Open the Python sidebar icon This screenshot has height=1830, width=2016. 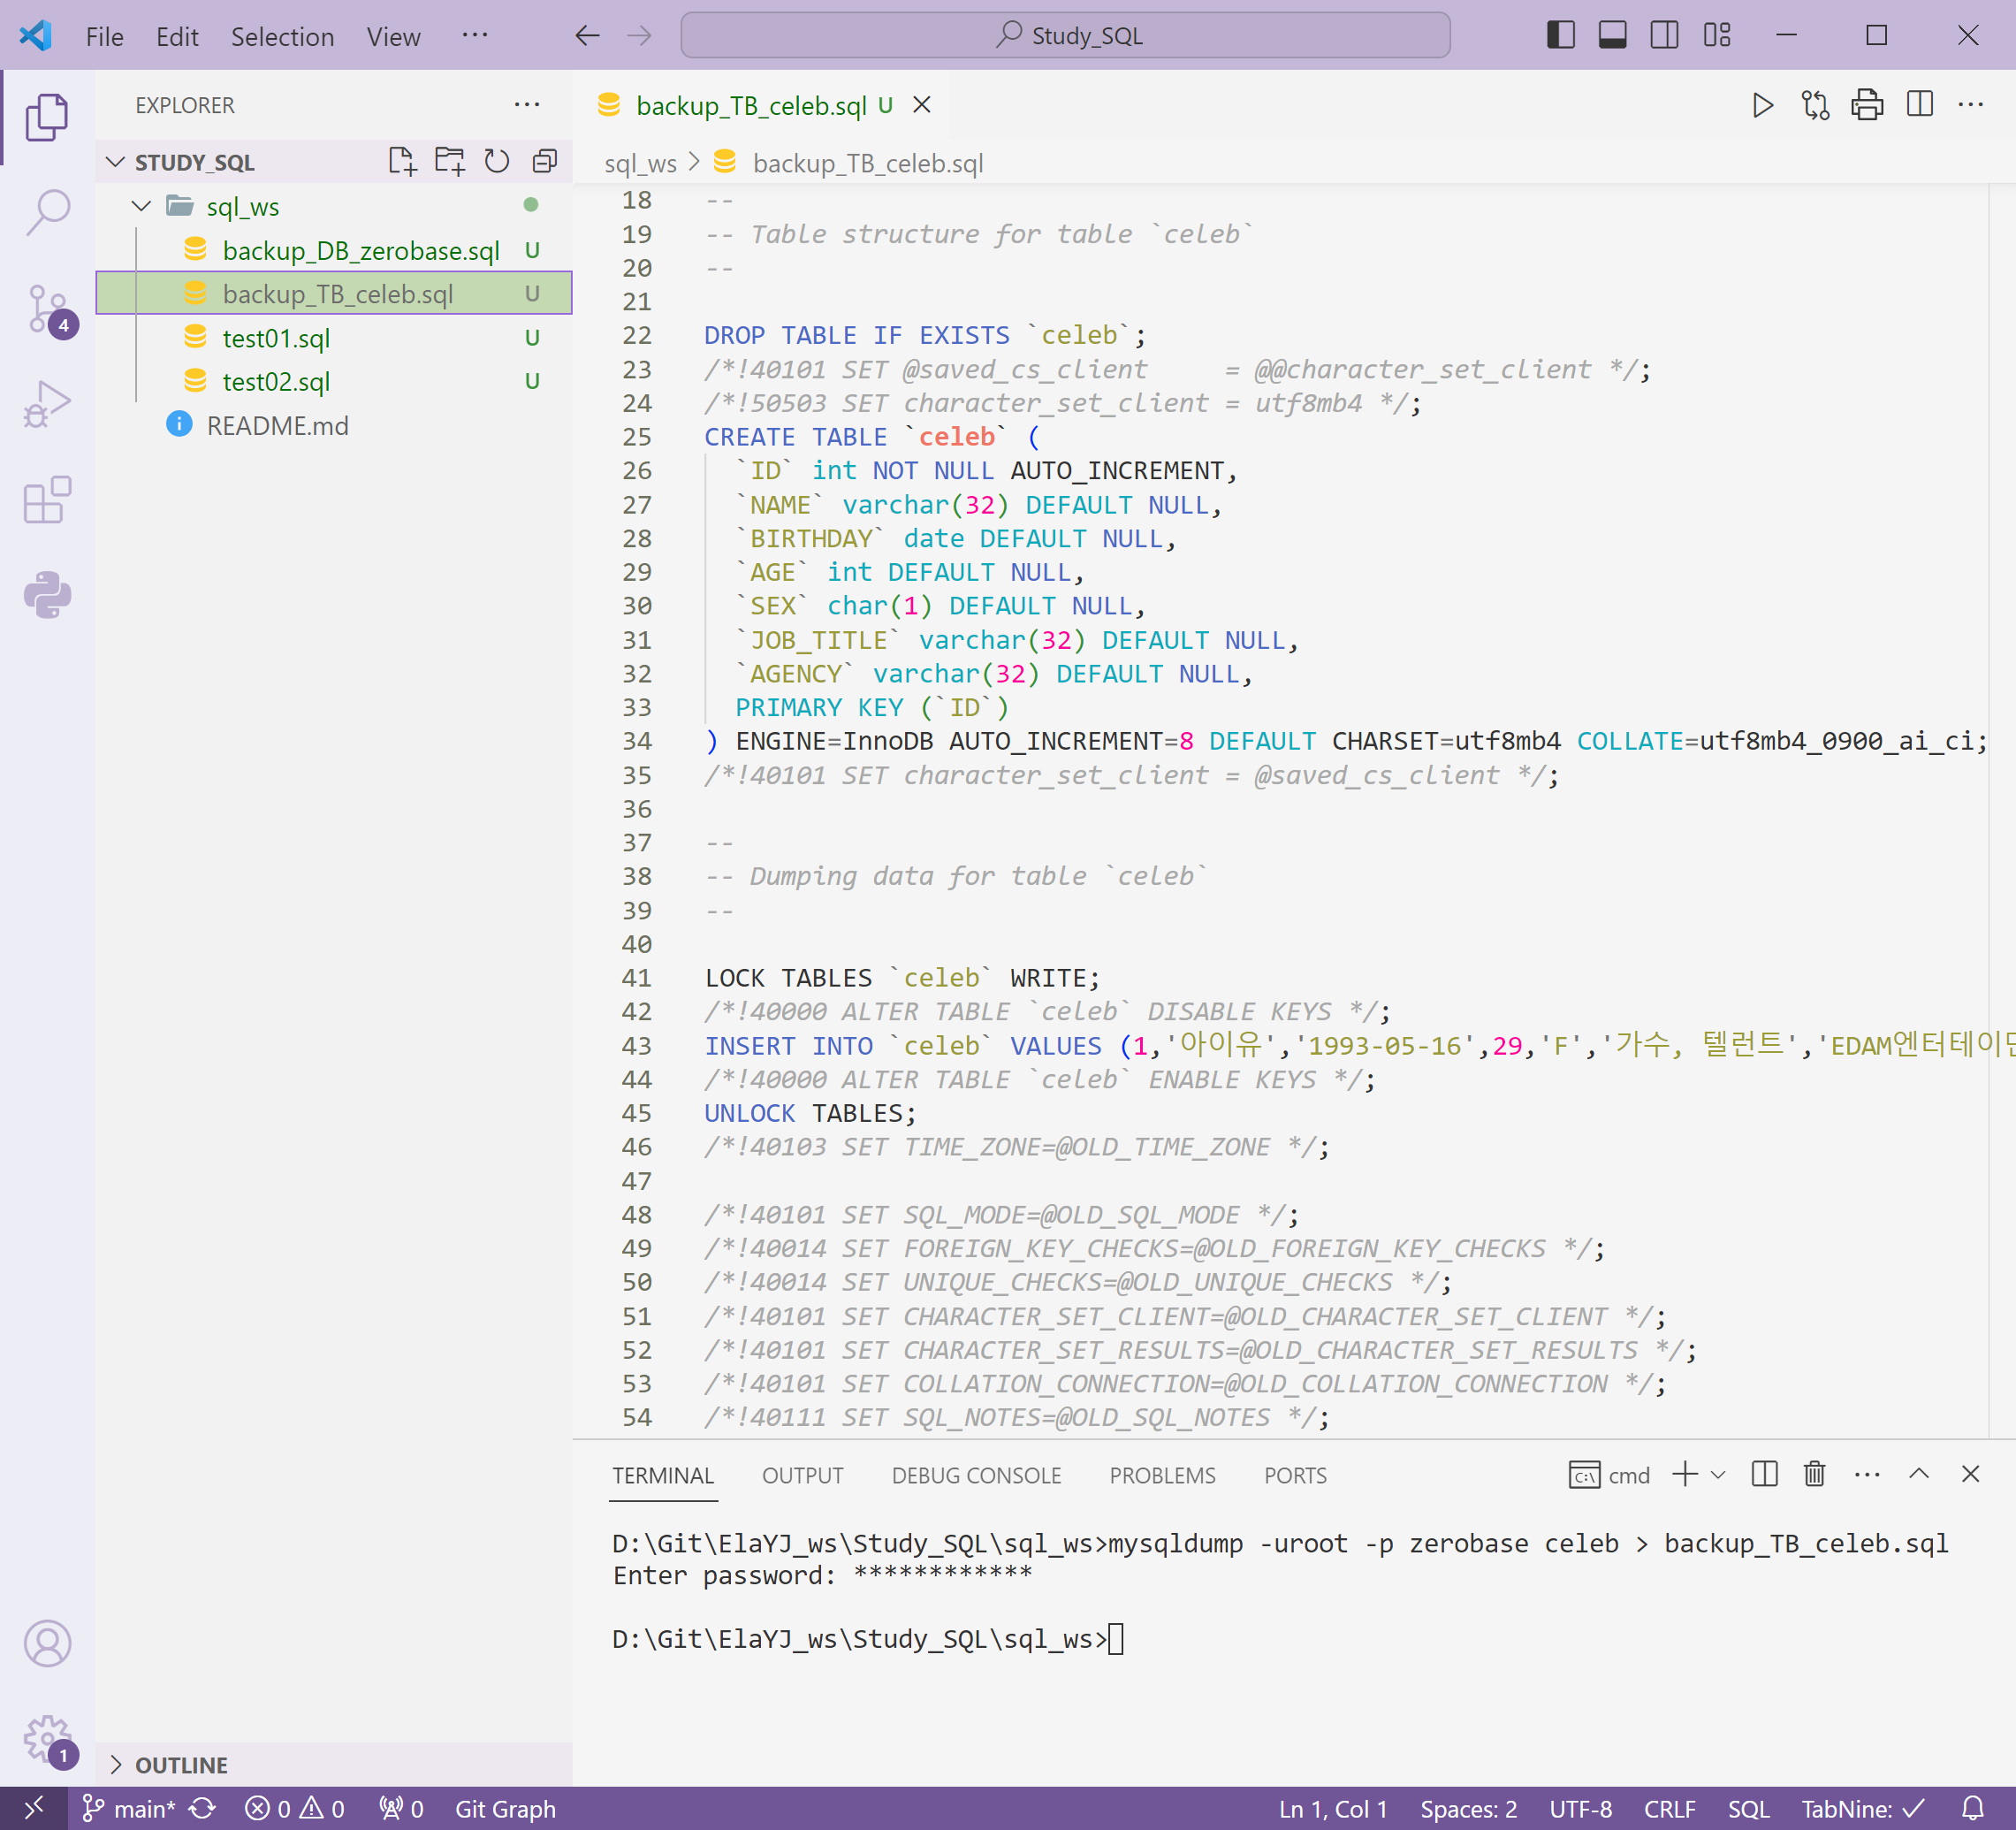[x=47, y=595]
